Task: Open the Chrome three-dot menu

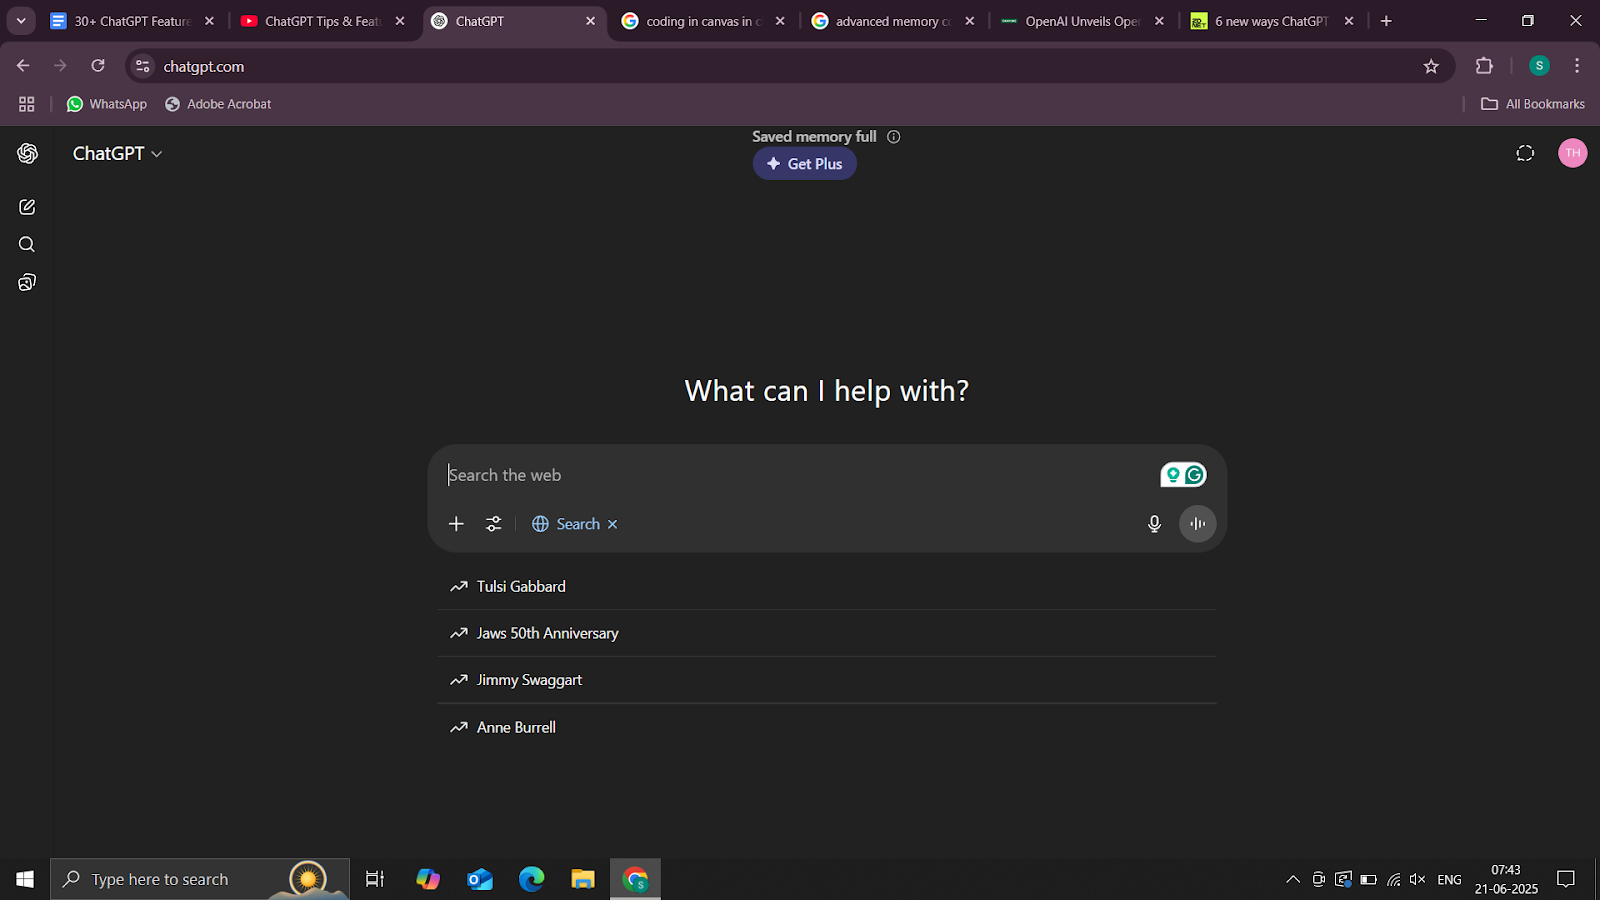Action: click(1577, 66)
